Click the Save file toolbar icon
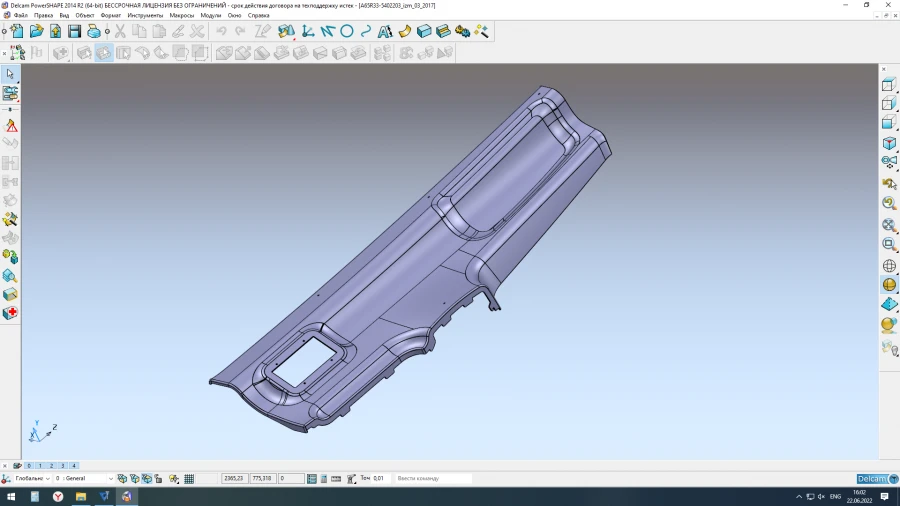This screenshot has height=506, width=900. coord(74,32)
